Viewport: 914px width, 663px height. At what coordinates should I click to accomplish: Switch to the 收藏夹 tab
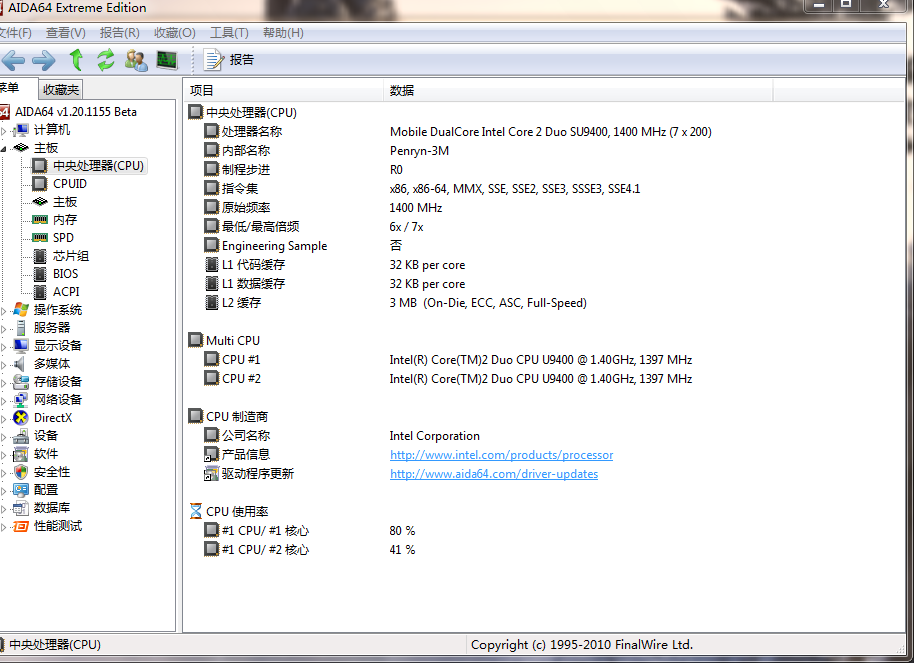click(x=61, y=89)
